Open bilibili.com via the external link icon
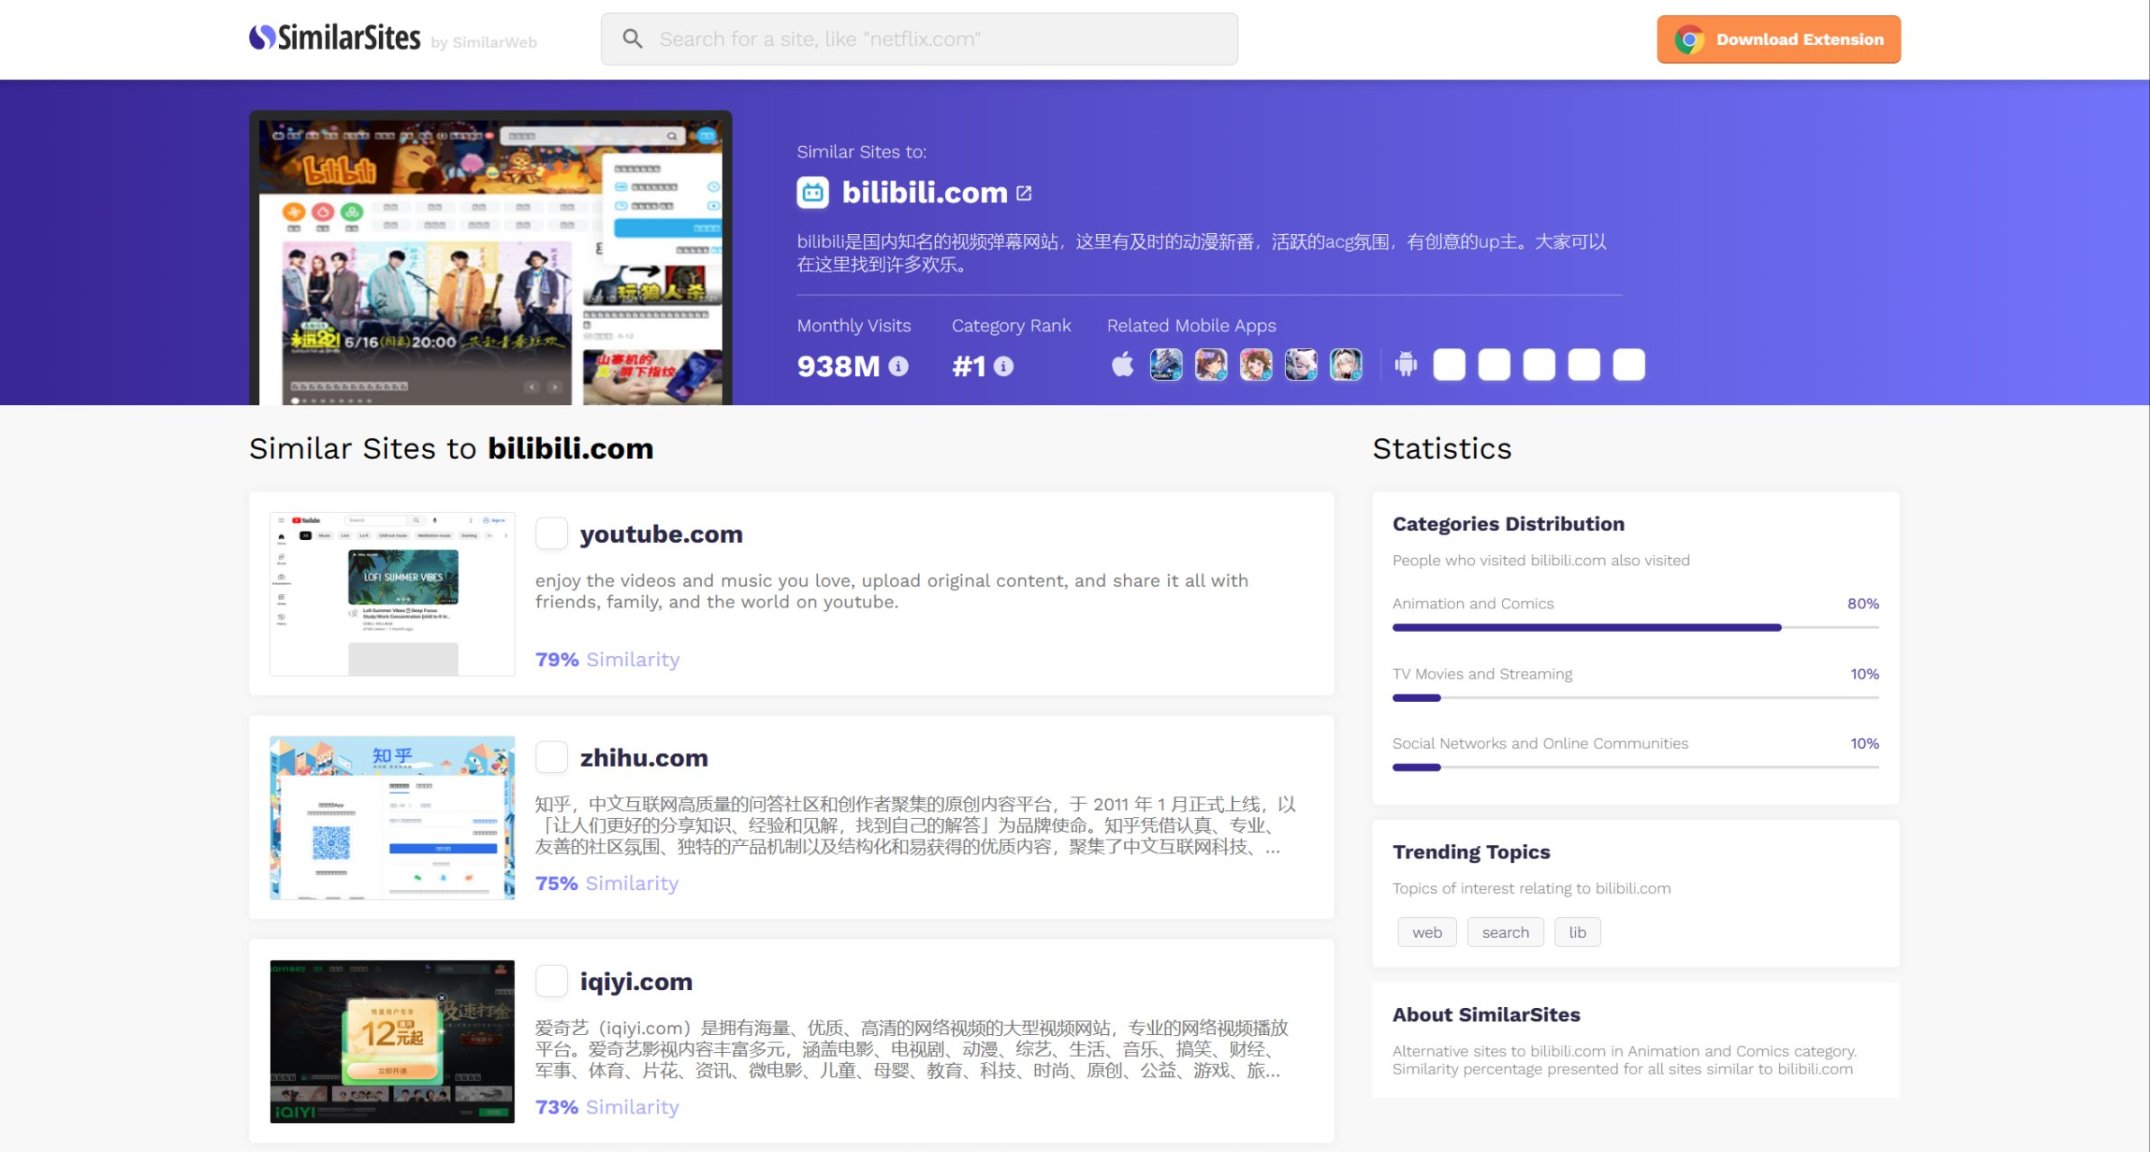Viewport: 2150px width, 1152px height. click(x=1024, y=193)
